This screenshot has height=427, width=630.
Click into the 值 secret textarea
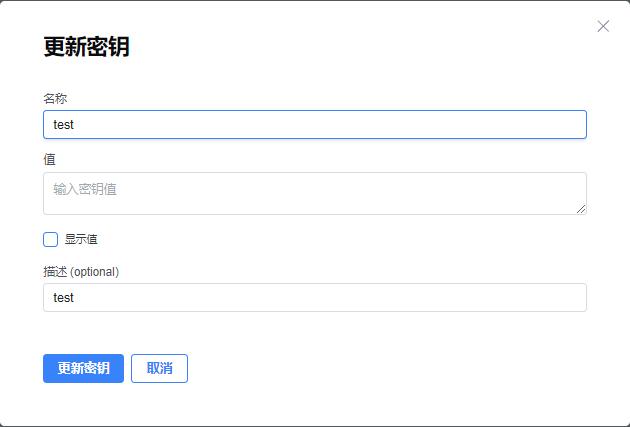point(314,193)
